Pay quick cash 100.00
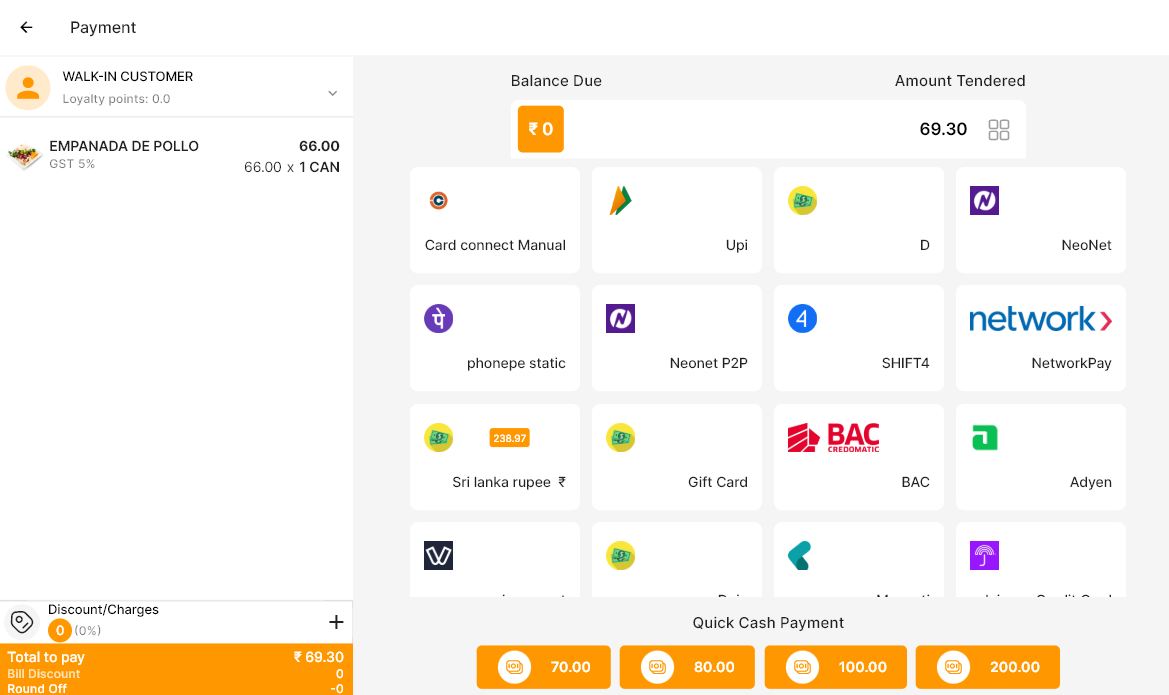Screen dimensions: 1169x695 [x=836, y=667]
